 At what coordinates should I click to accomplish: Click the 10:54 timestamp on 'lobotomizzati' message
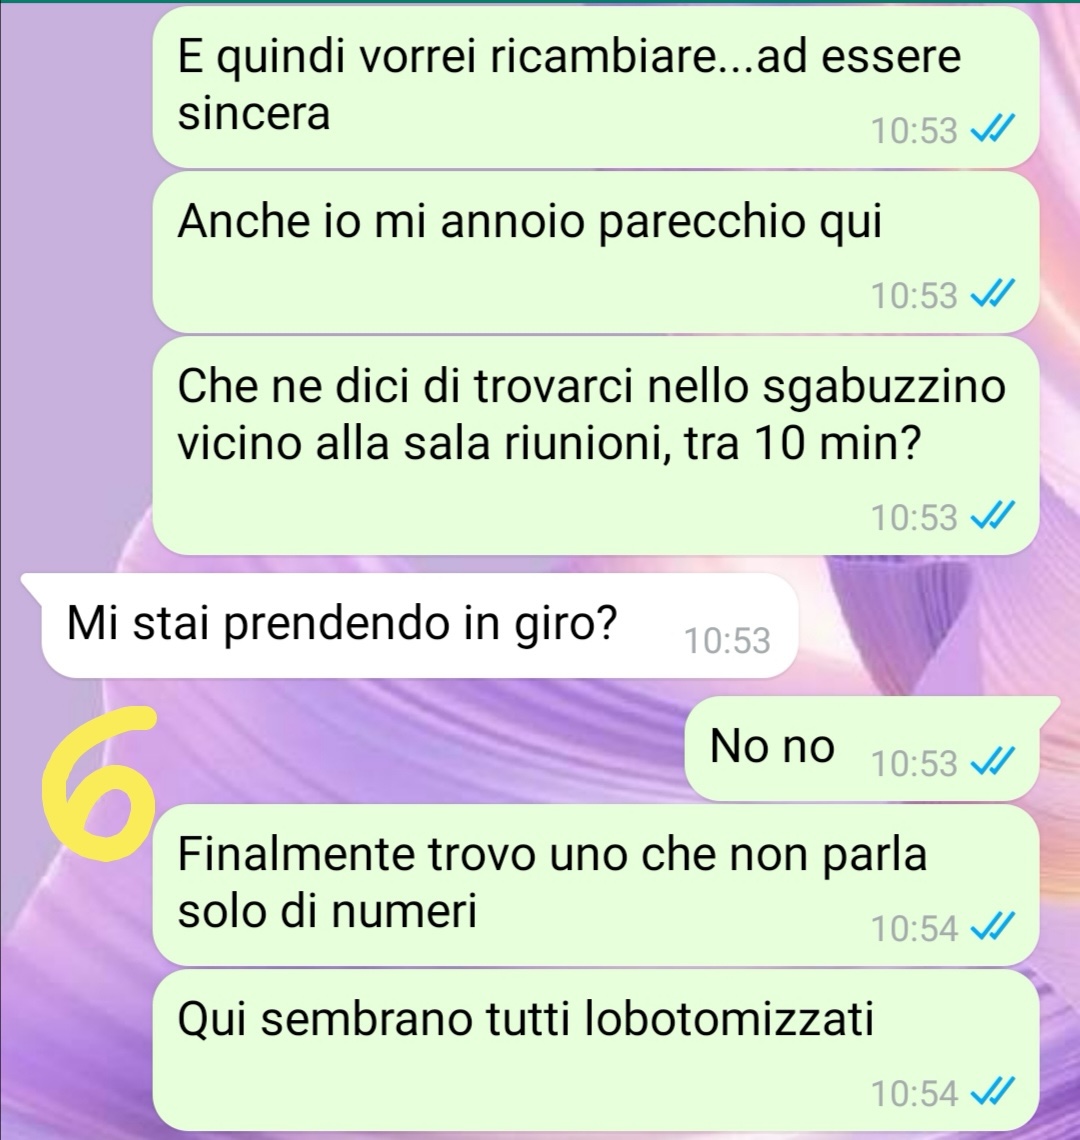tap(914, 1093)
